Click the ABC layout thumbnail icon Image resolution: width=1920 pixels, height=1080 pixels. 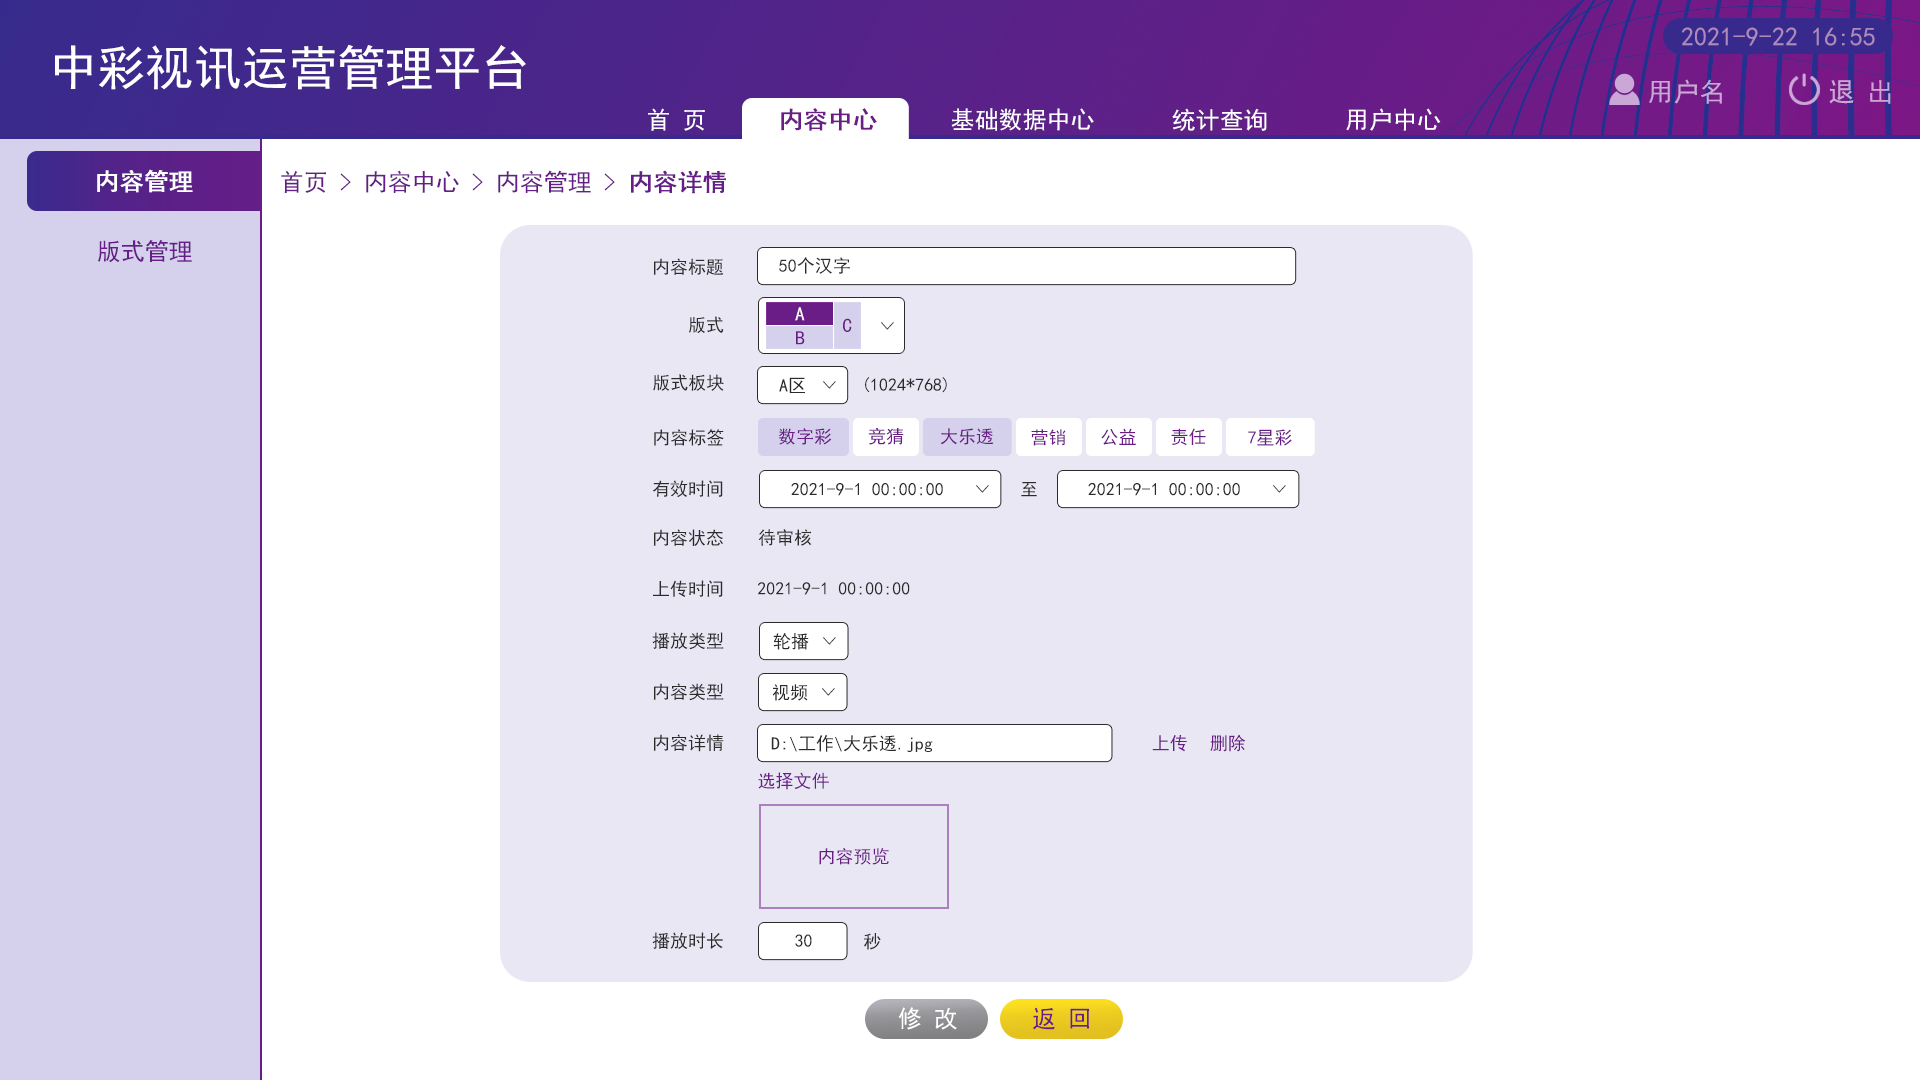tap(812, 326)
